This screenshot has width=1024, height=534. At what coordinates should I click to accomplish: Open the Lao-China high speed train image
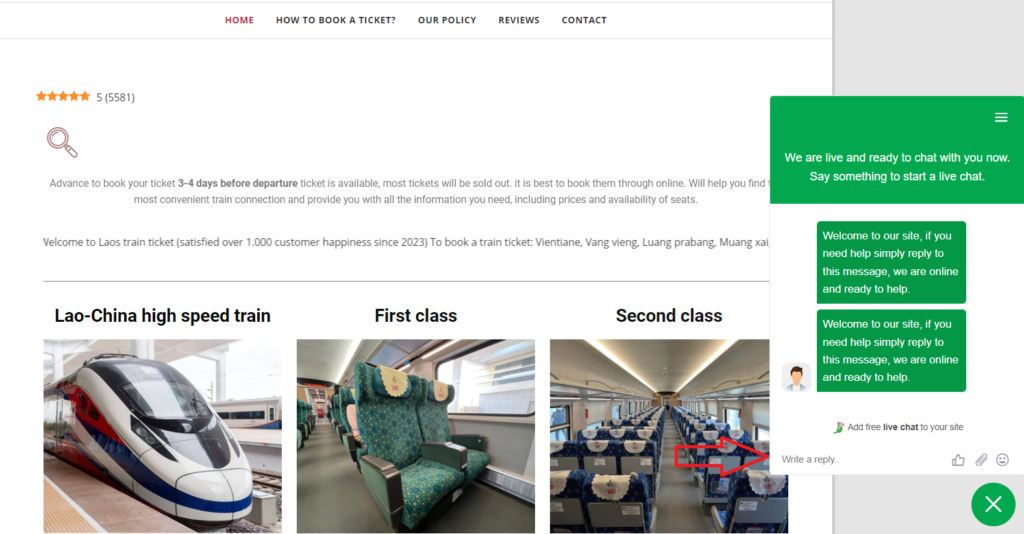(x=163, y=436)
